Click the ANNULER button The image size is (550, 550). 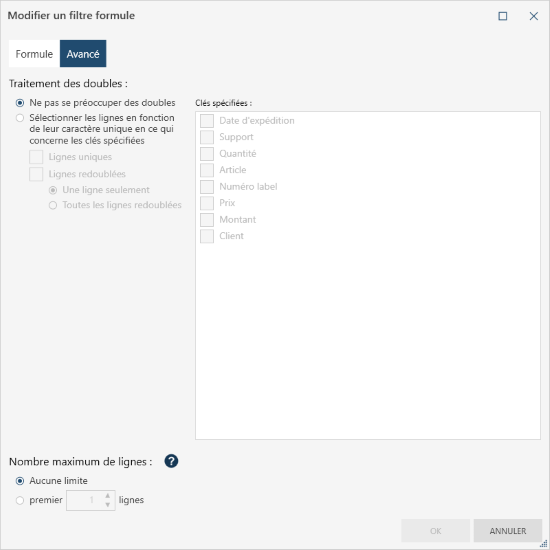coord(508,531)
